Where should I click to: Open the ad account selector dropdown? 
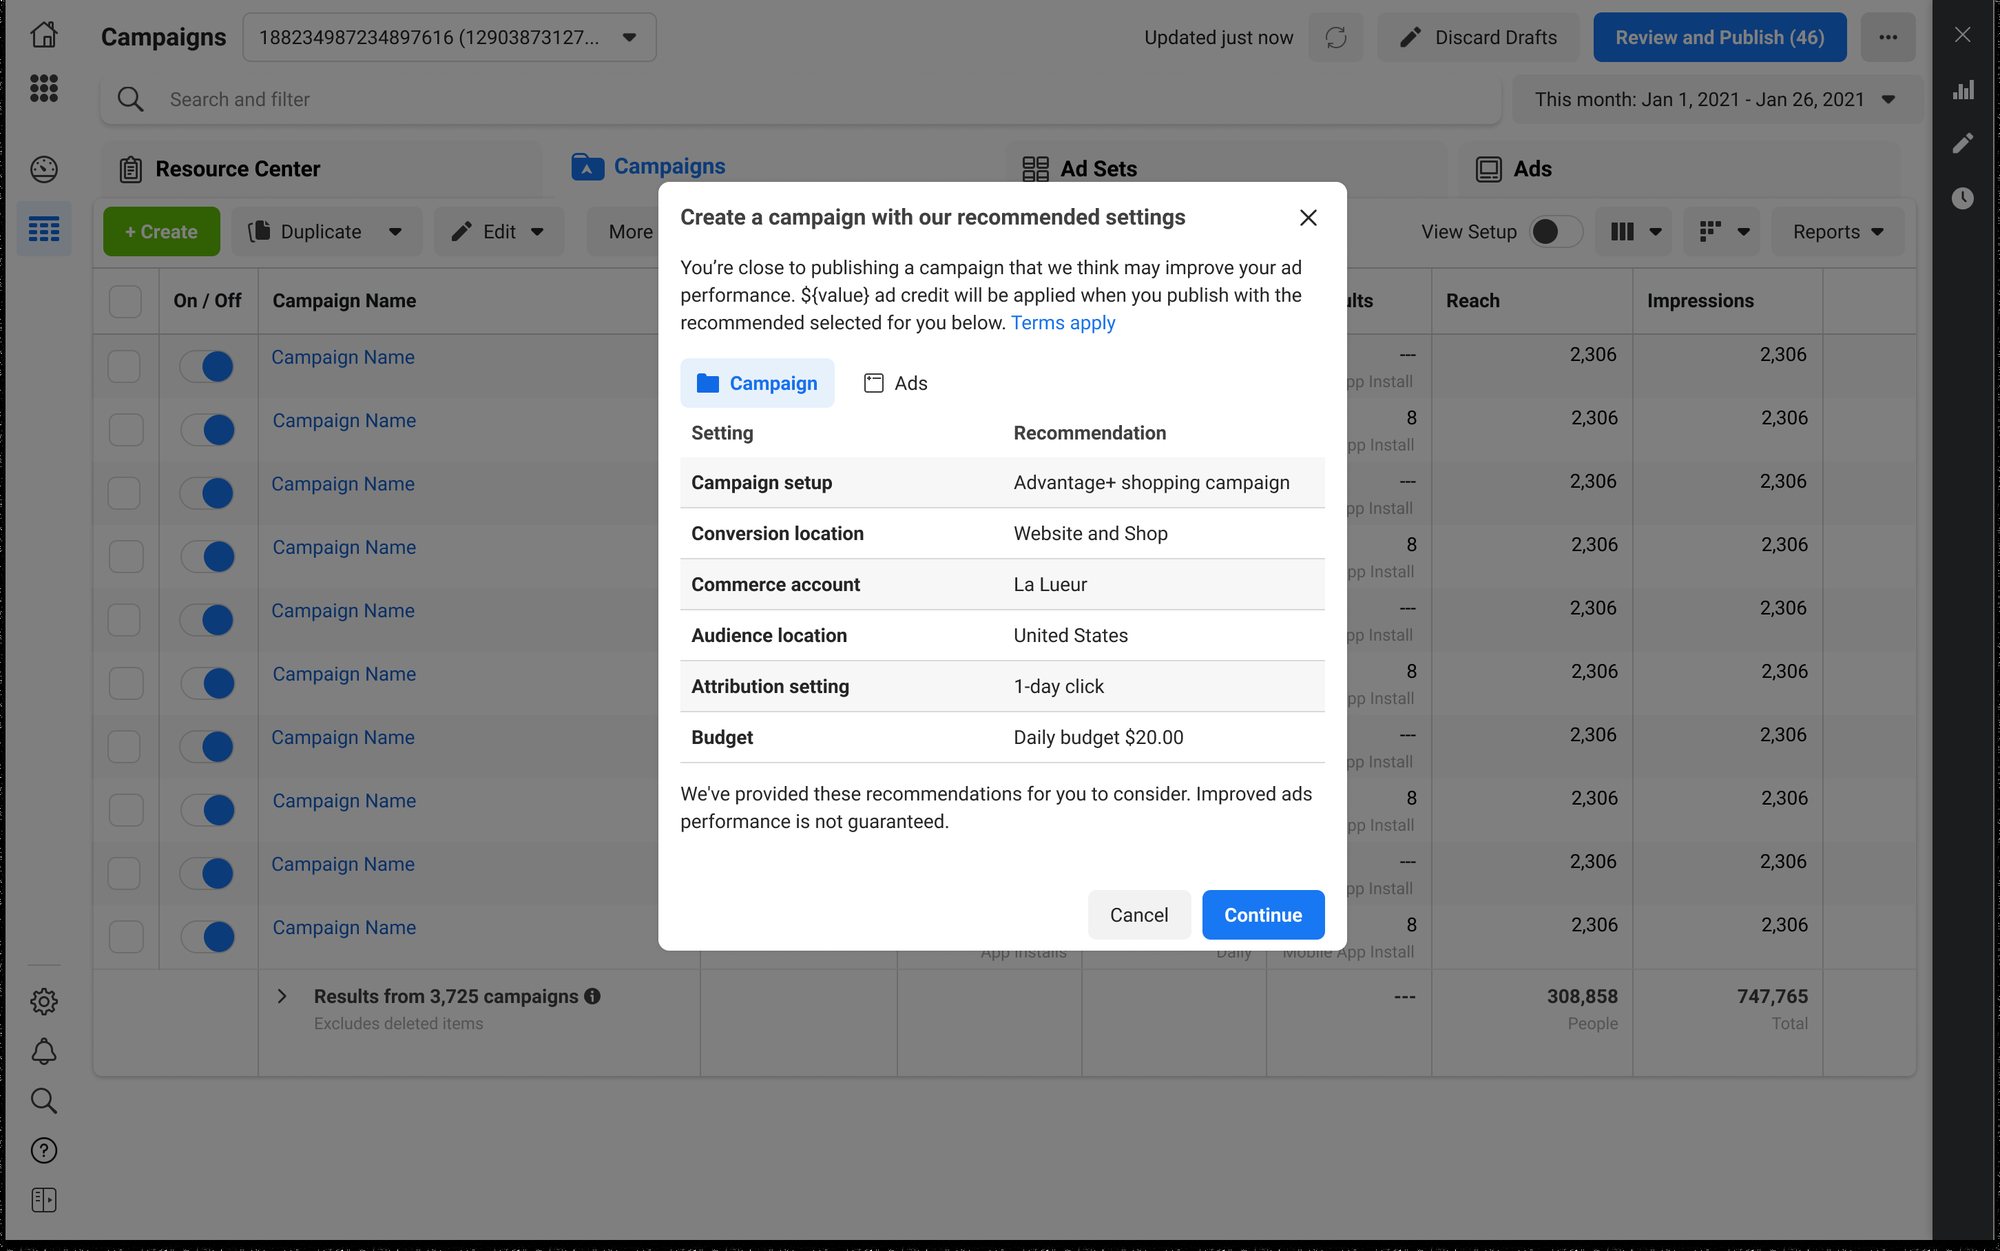(449, 37)
